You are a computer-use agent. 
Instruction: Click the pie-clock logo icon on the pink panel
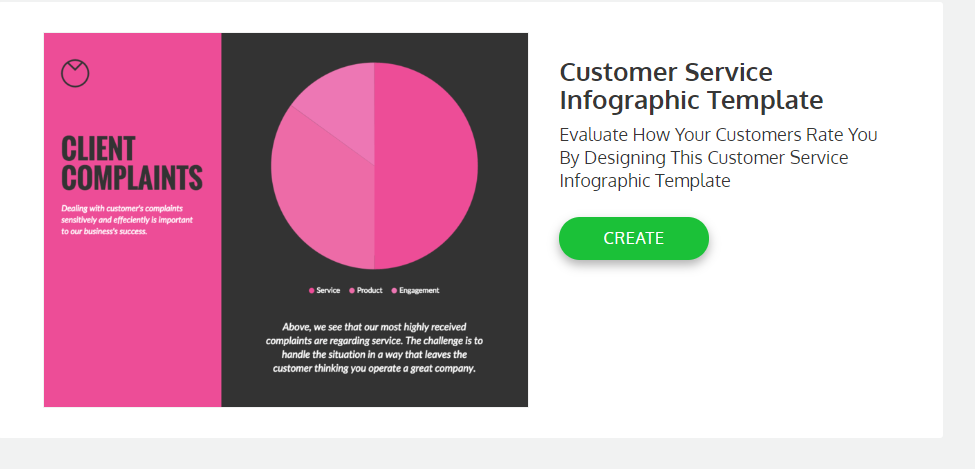pos(75,73)
